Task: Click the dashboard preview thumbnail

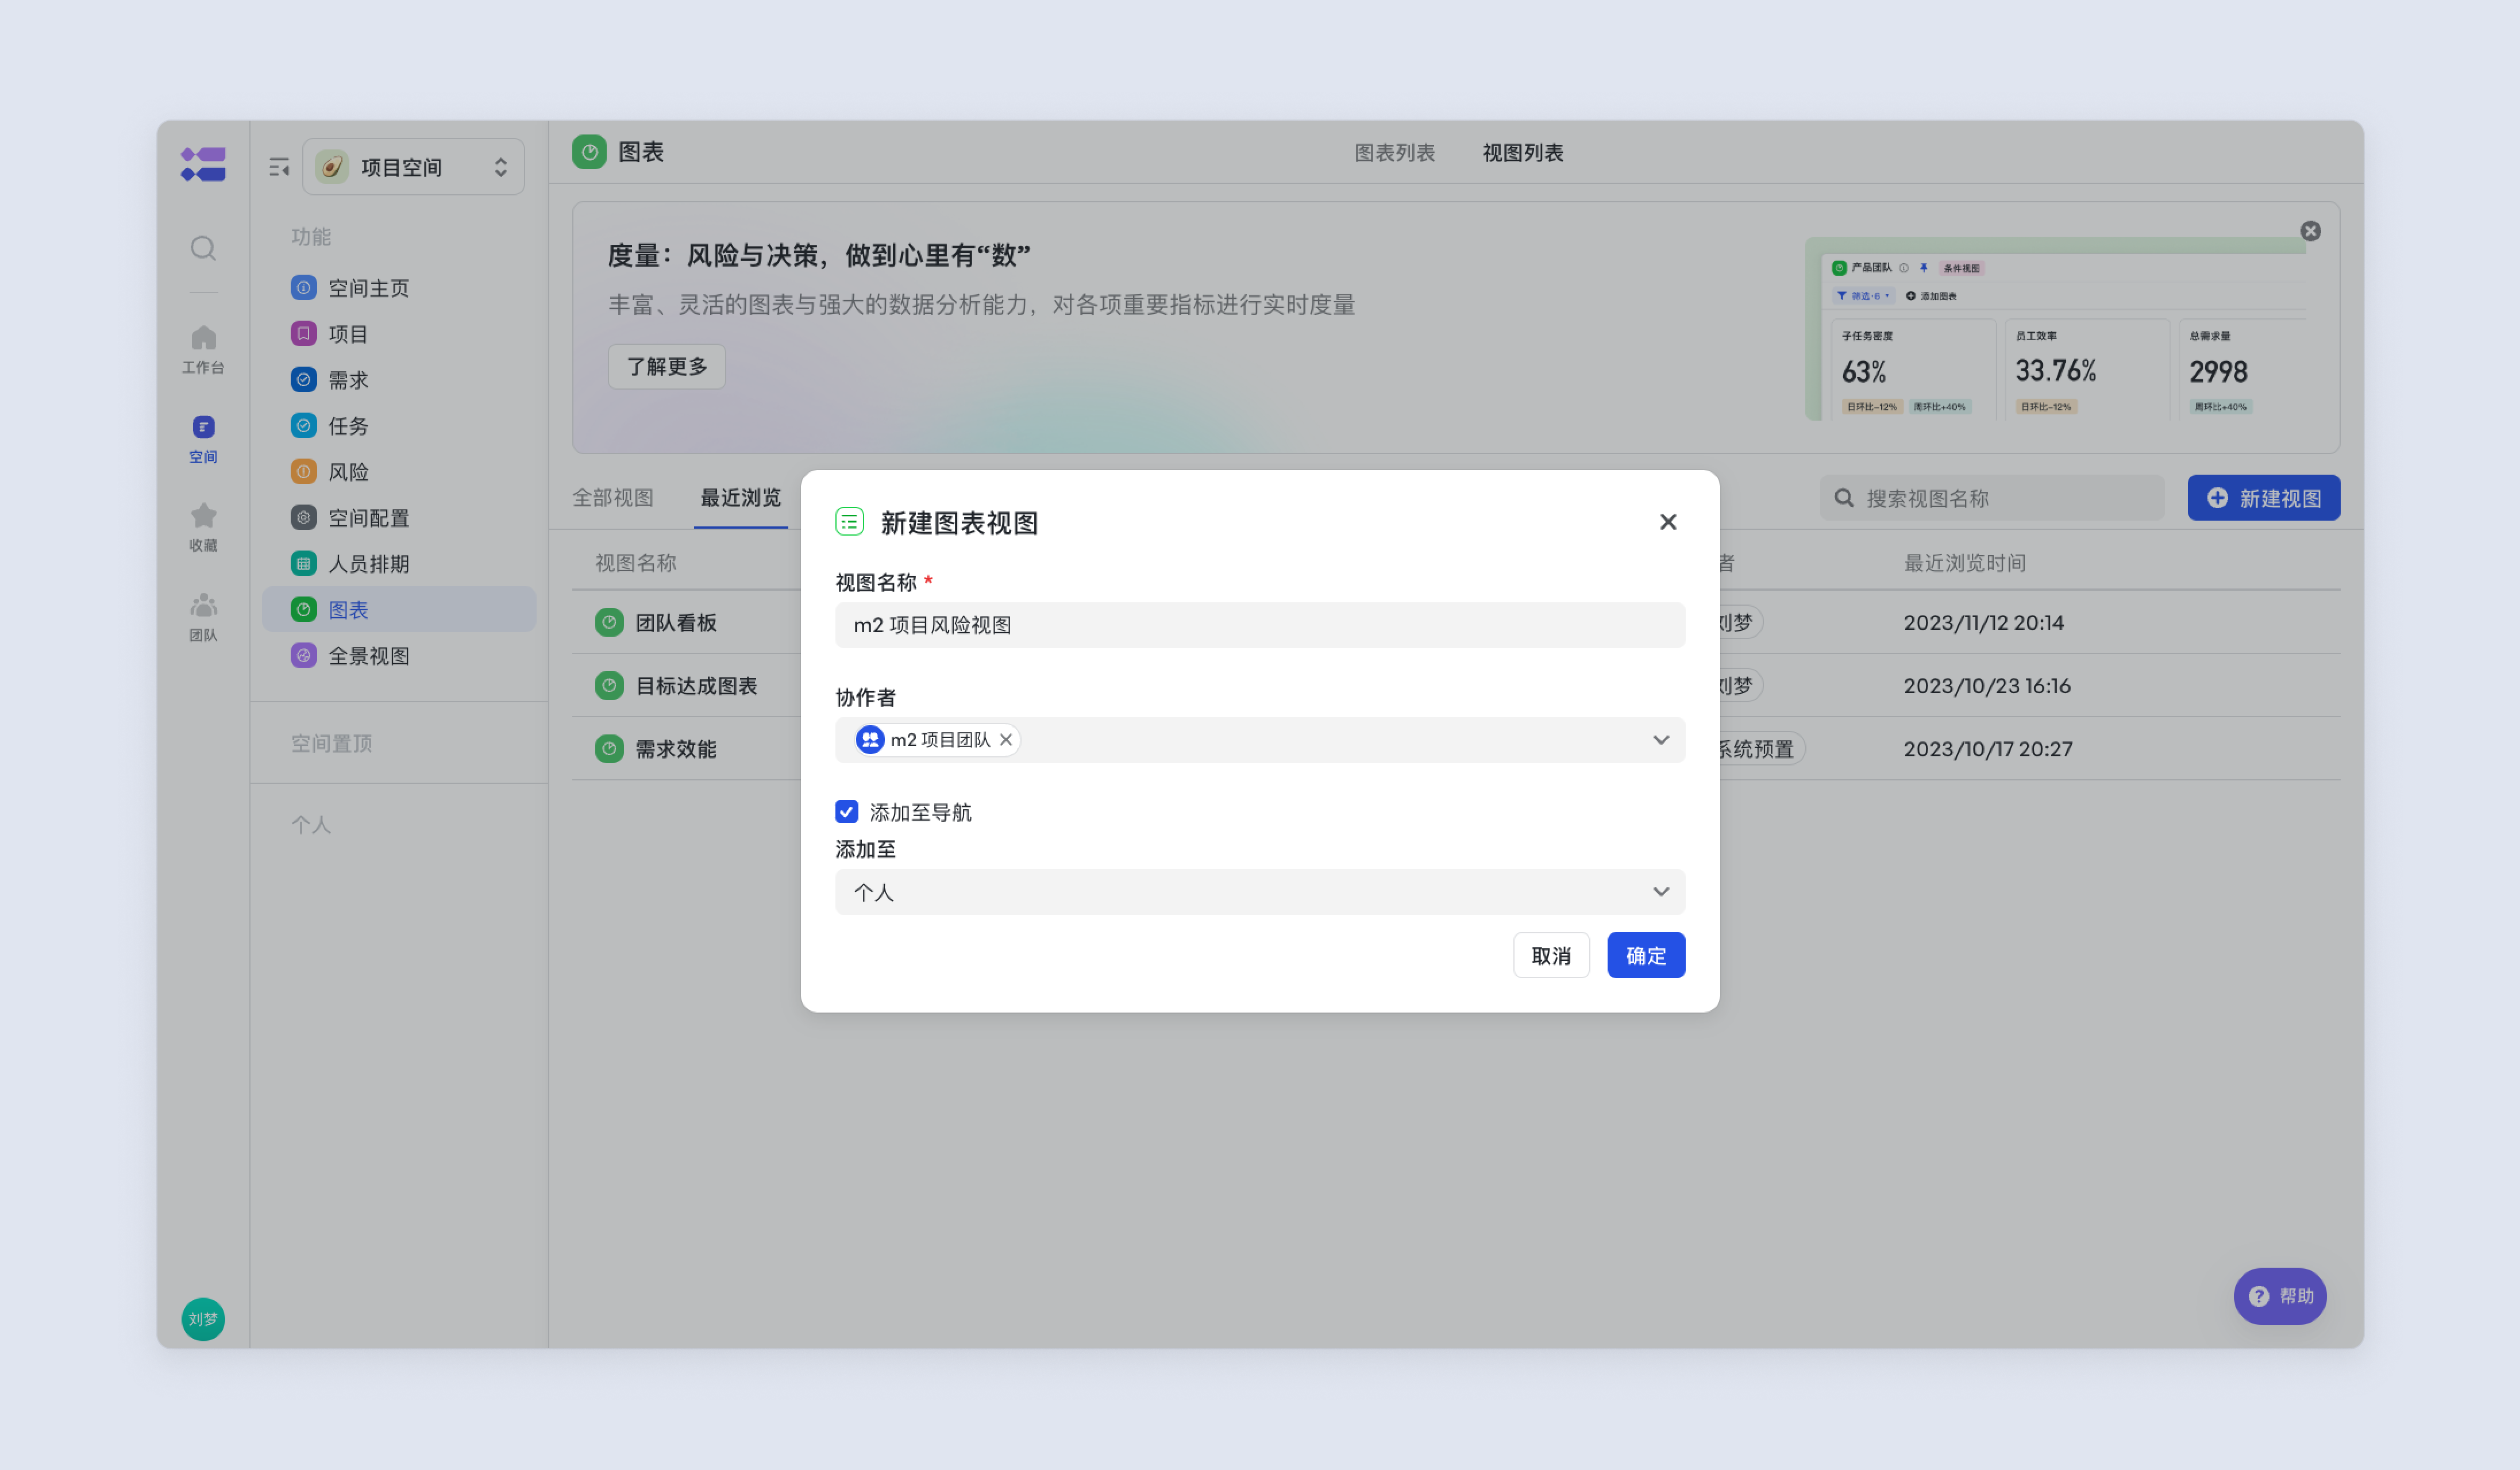Action: (2057, 329)
